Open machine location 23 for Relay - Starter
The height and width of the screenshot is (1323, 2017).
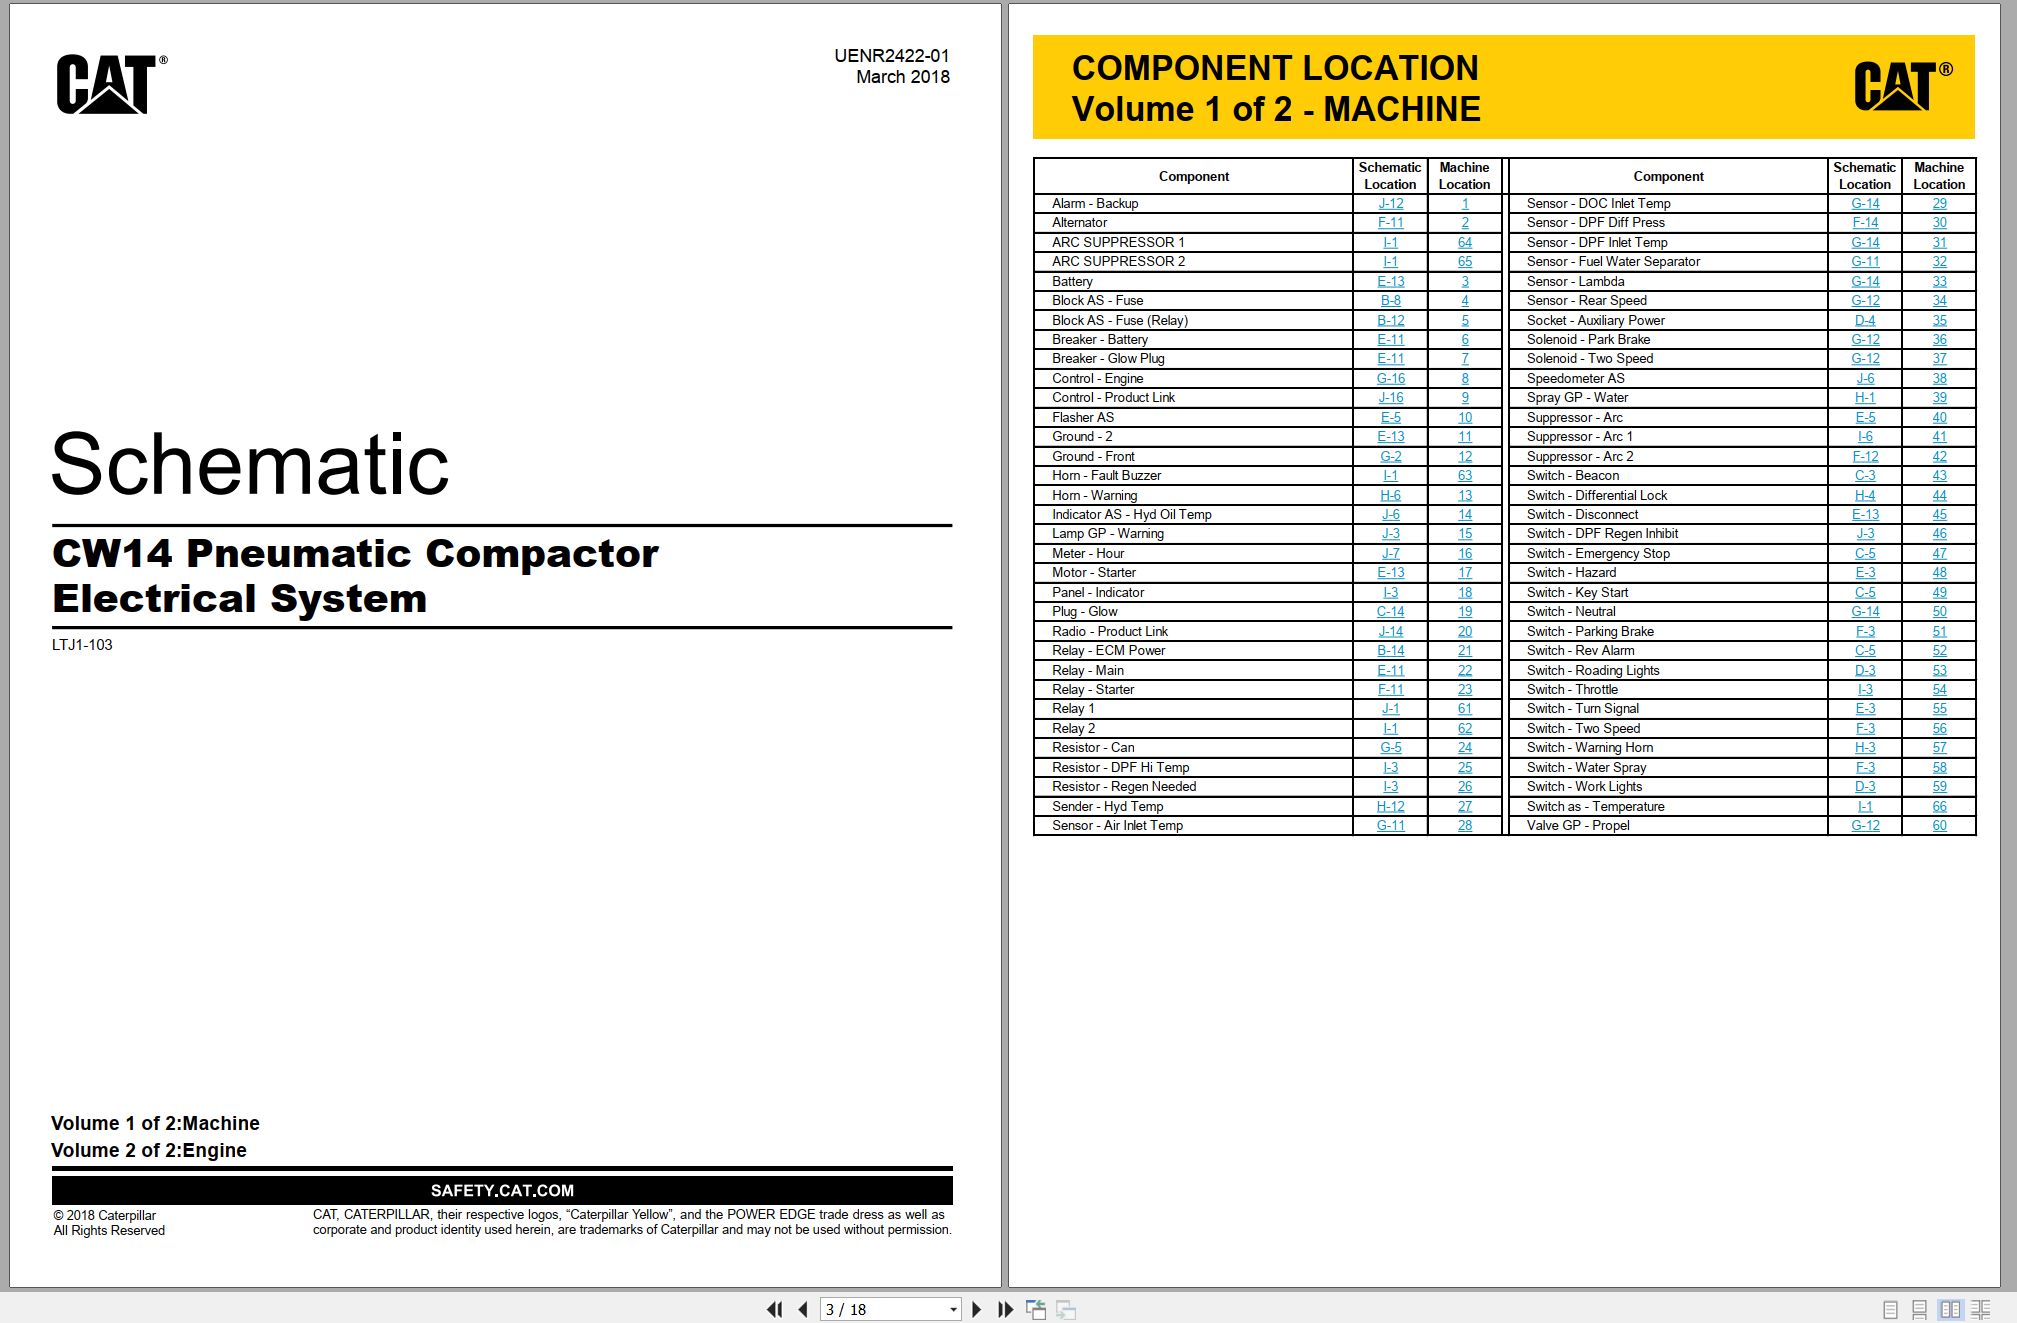click(x=1465, y=689)
